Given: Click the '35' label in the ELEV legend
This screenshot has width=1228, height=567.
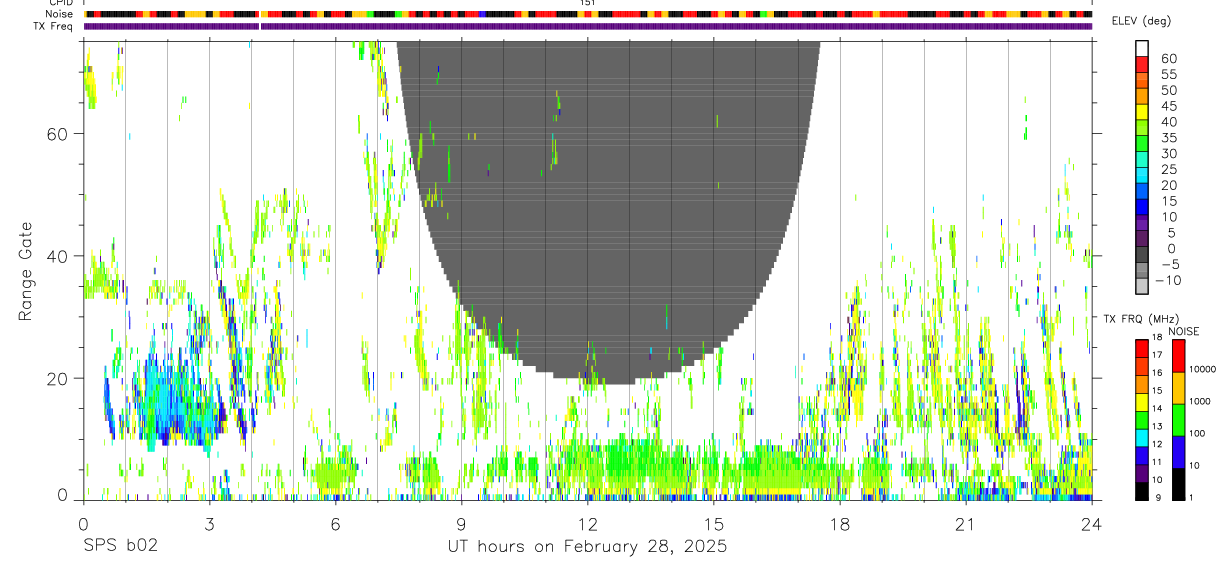Looking at the screenshot, I should click(1167, 138).
